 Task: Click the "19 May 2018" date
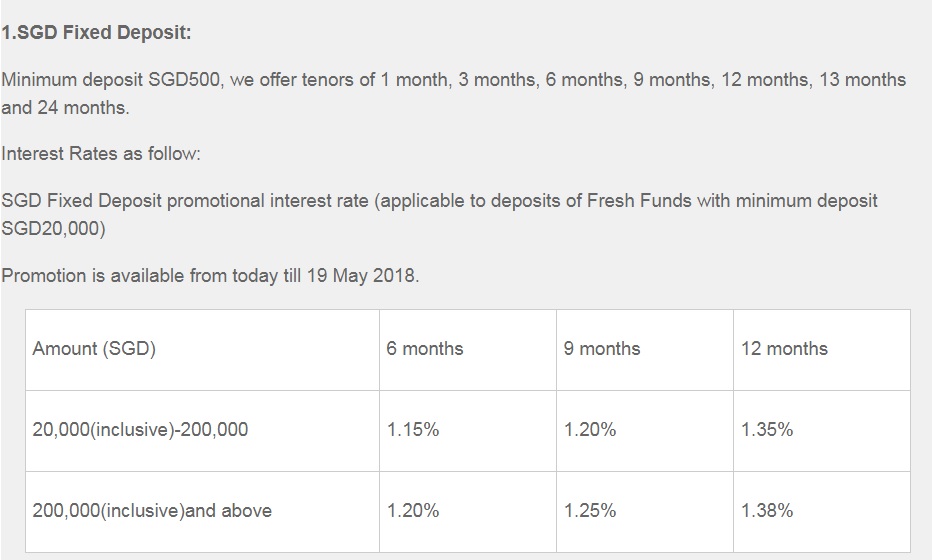361,276
